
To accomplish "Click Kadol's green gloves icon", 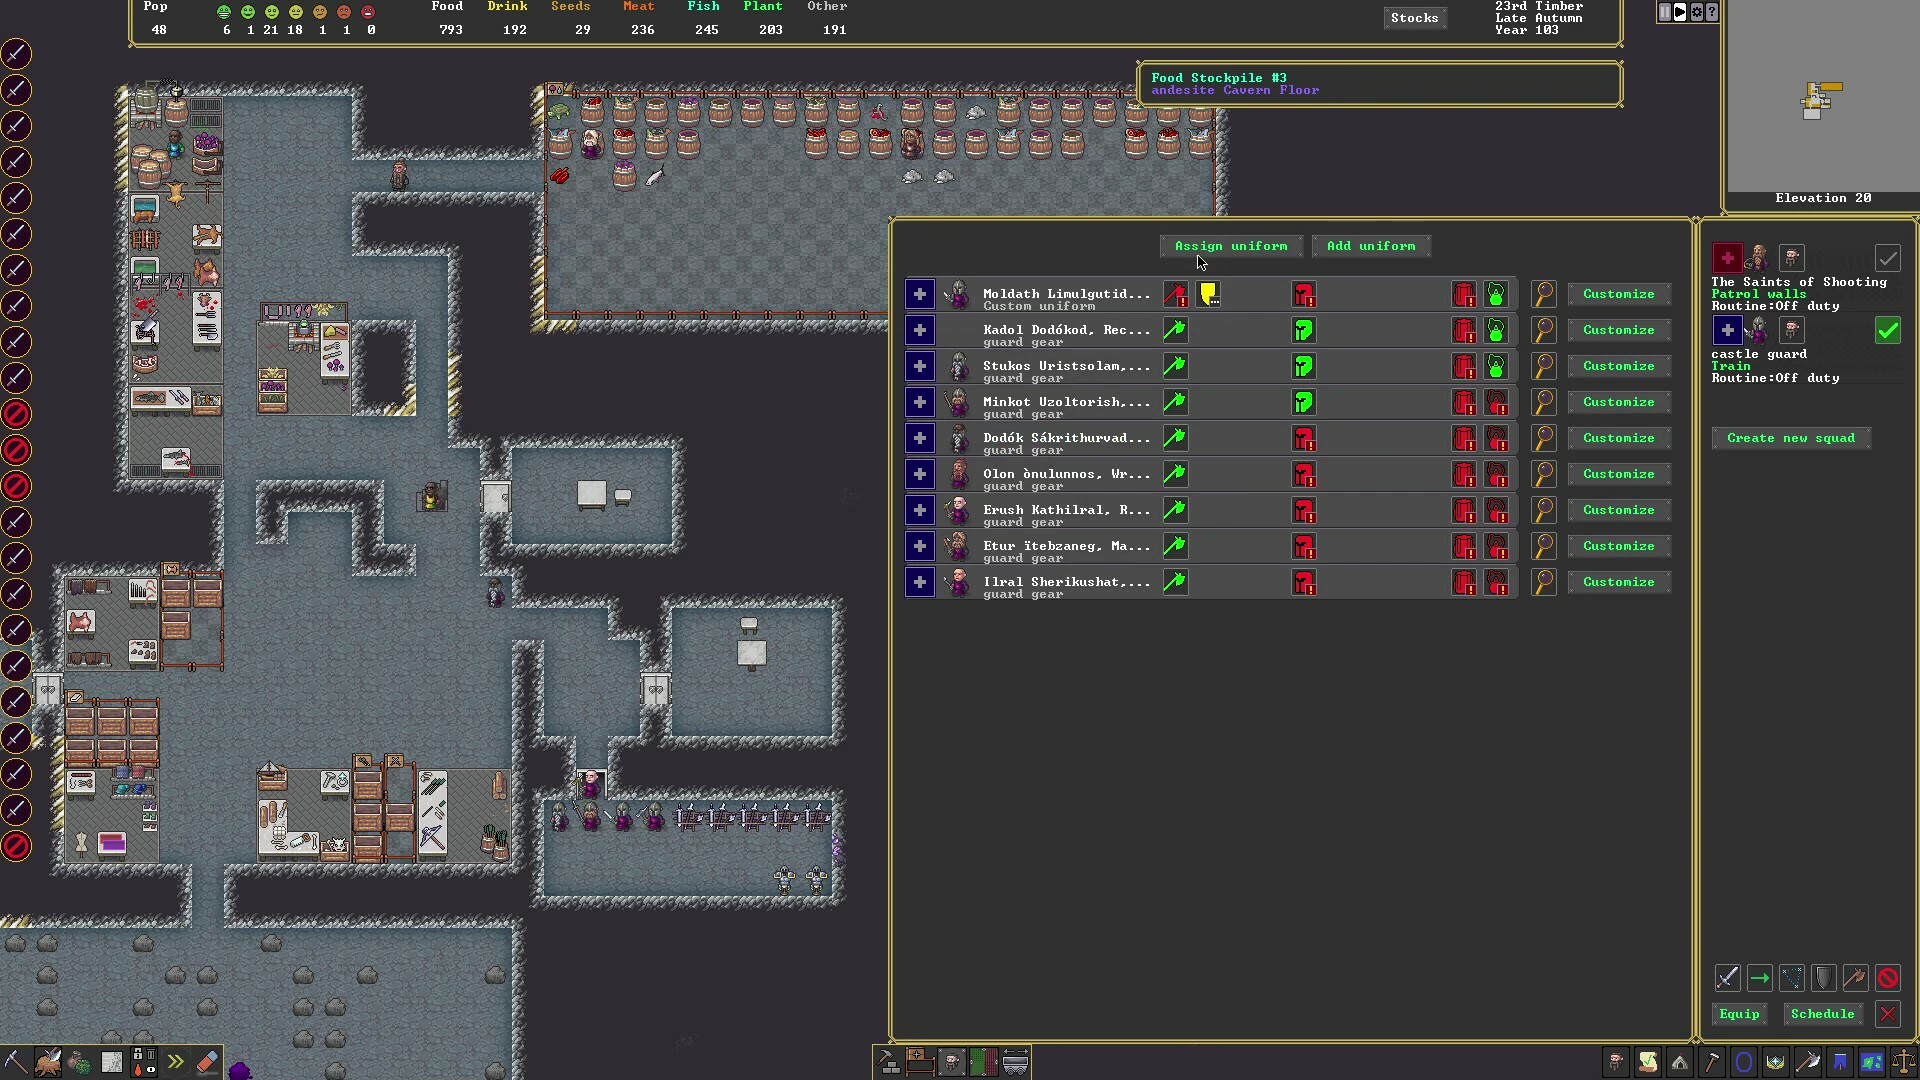I will [1495, 330].
